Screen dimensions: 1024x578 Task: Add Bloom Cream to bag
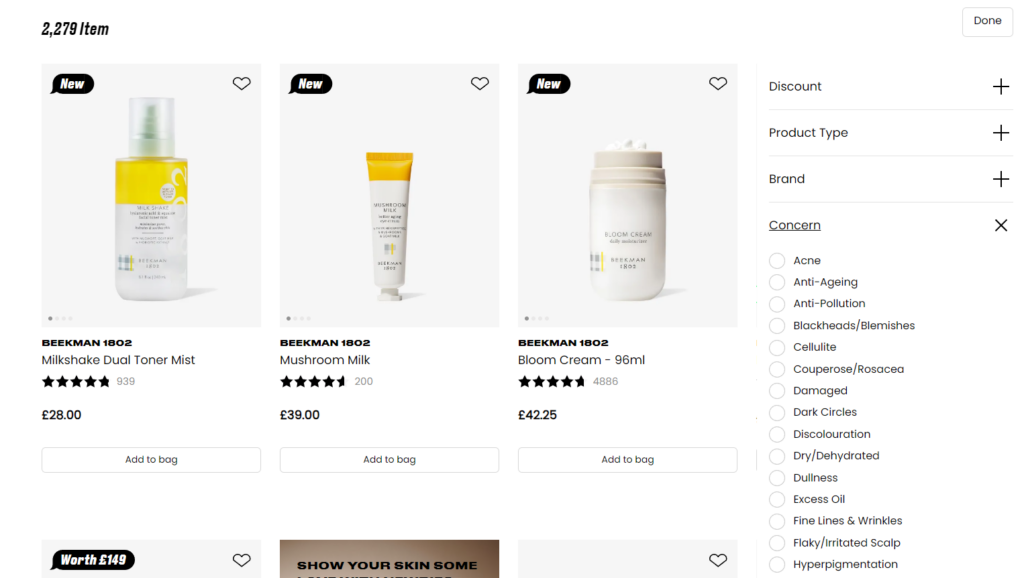627,459
